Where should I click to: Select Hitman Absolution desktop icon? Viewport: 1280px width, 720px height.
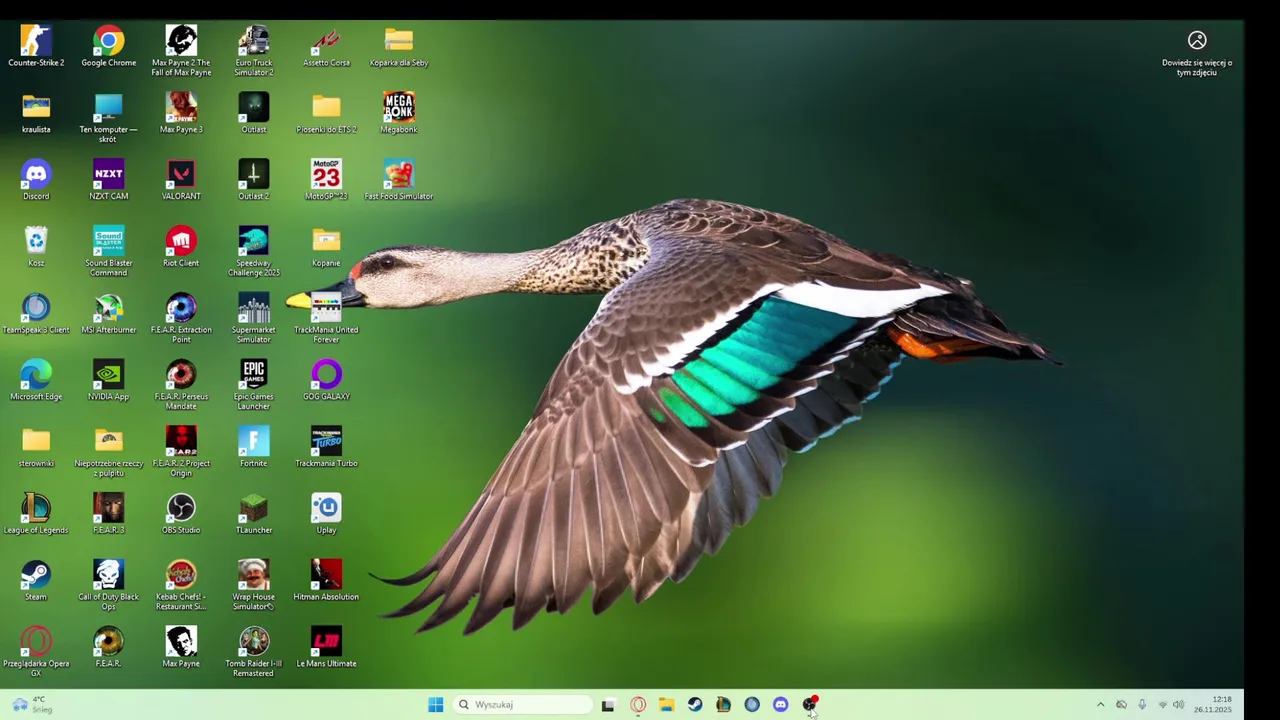pos(326,582)
